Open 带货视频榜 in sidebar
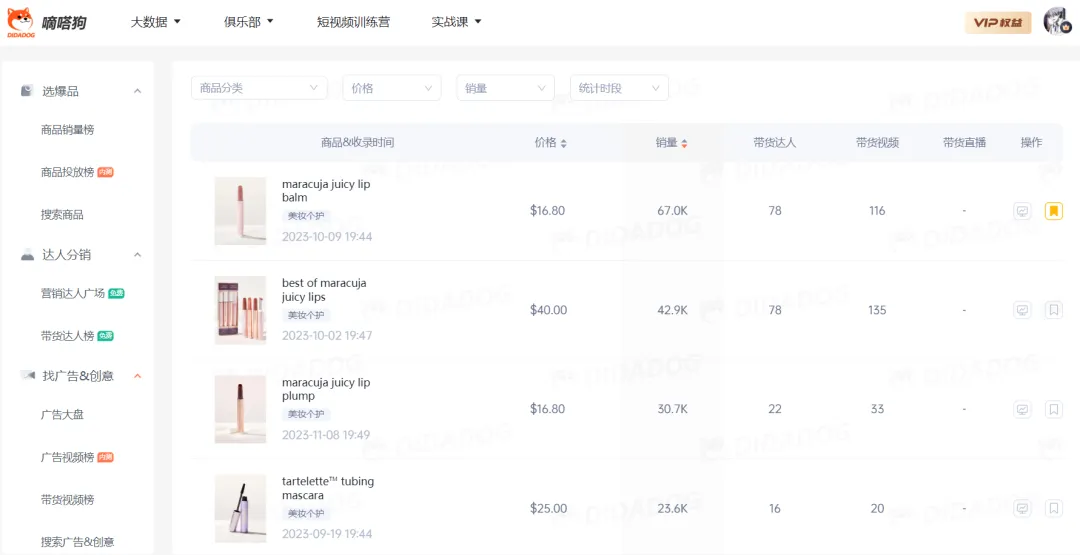 (x=68, y=500)
